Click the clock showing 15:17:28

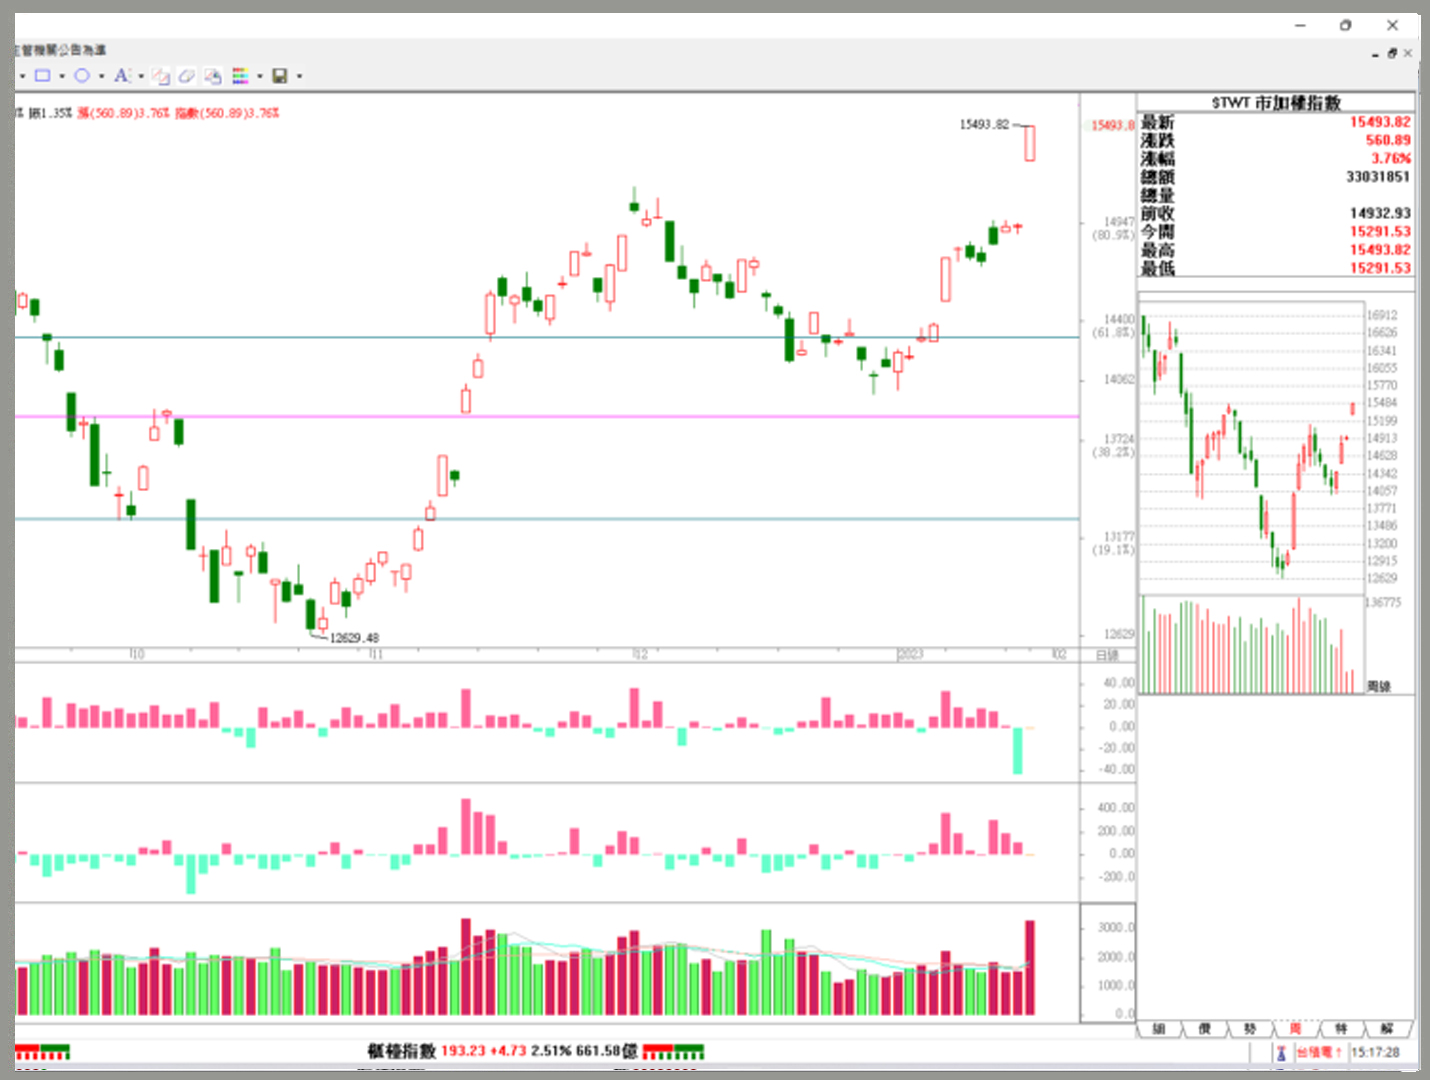coord(1375,1053)
